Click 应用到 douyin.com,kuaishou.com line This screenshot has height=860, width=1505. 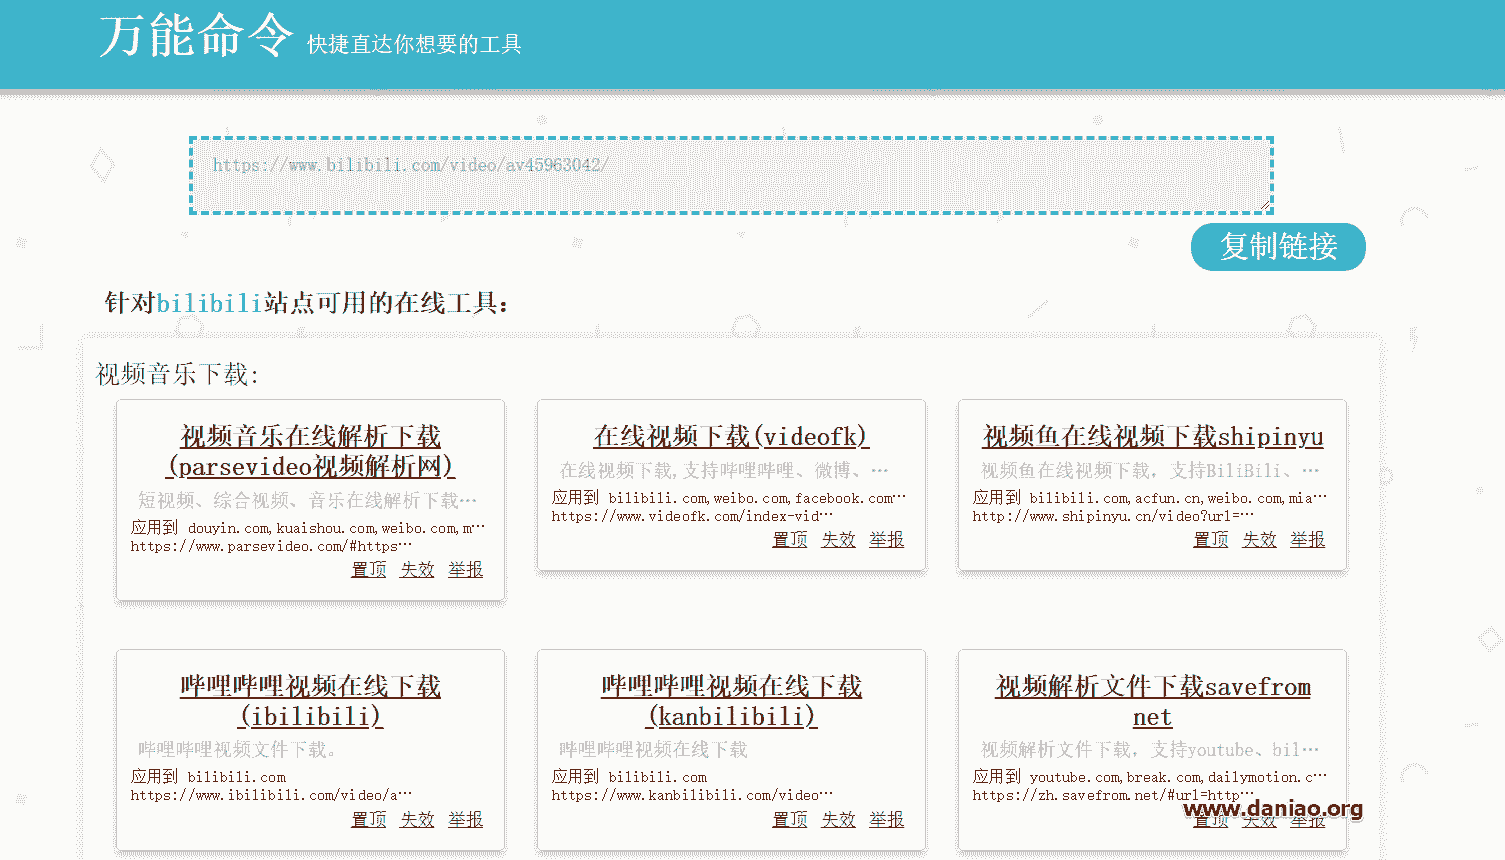point(308,527)
